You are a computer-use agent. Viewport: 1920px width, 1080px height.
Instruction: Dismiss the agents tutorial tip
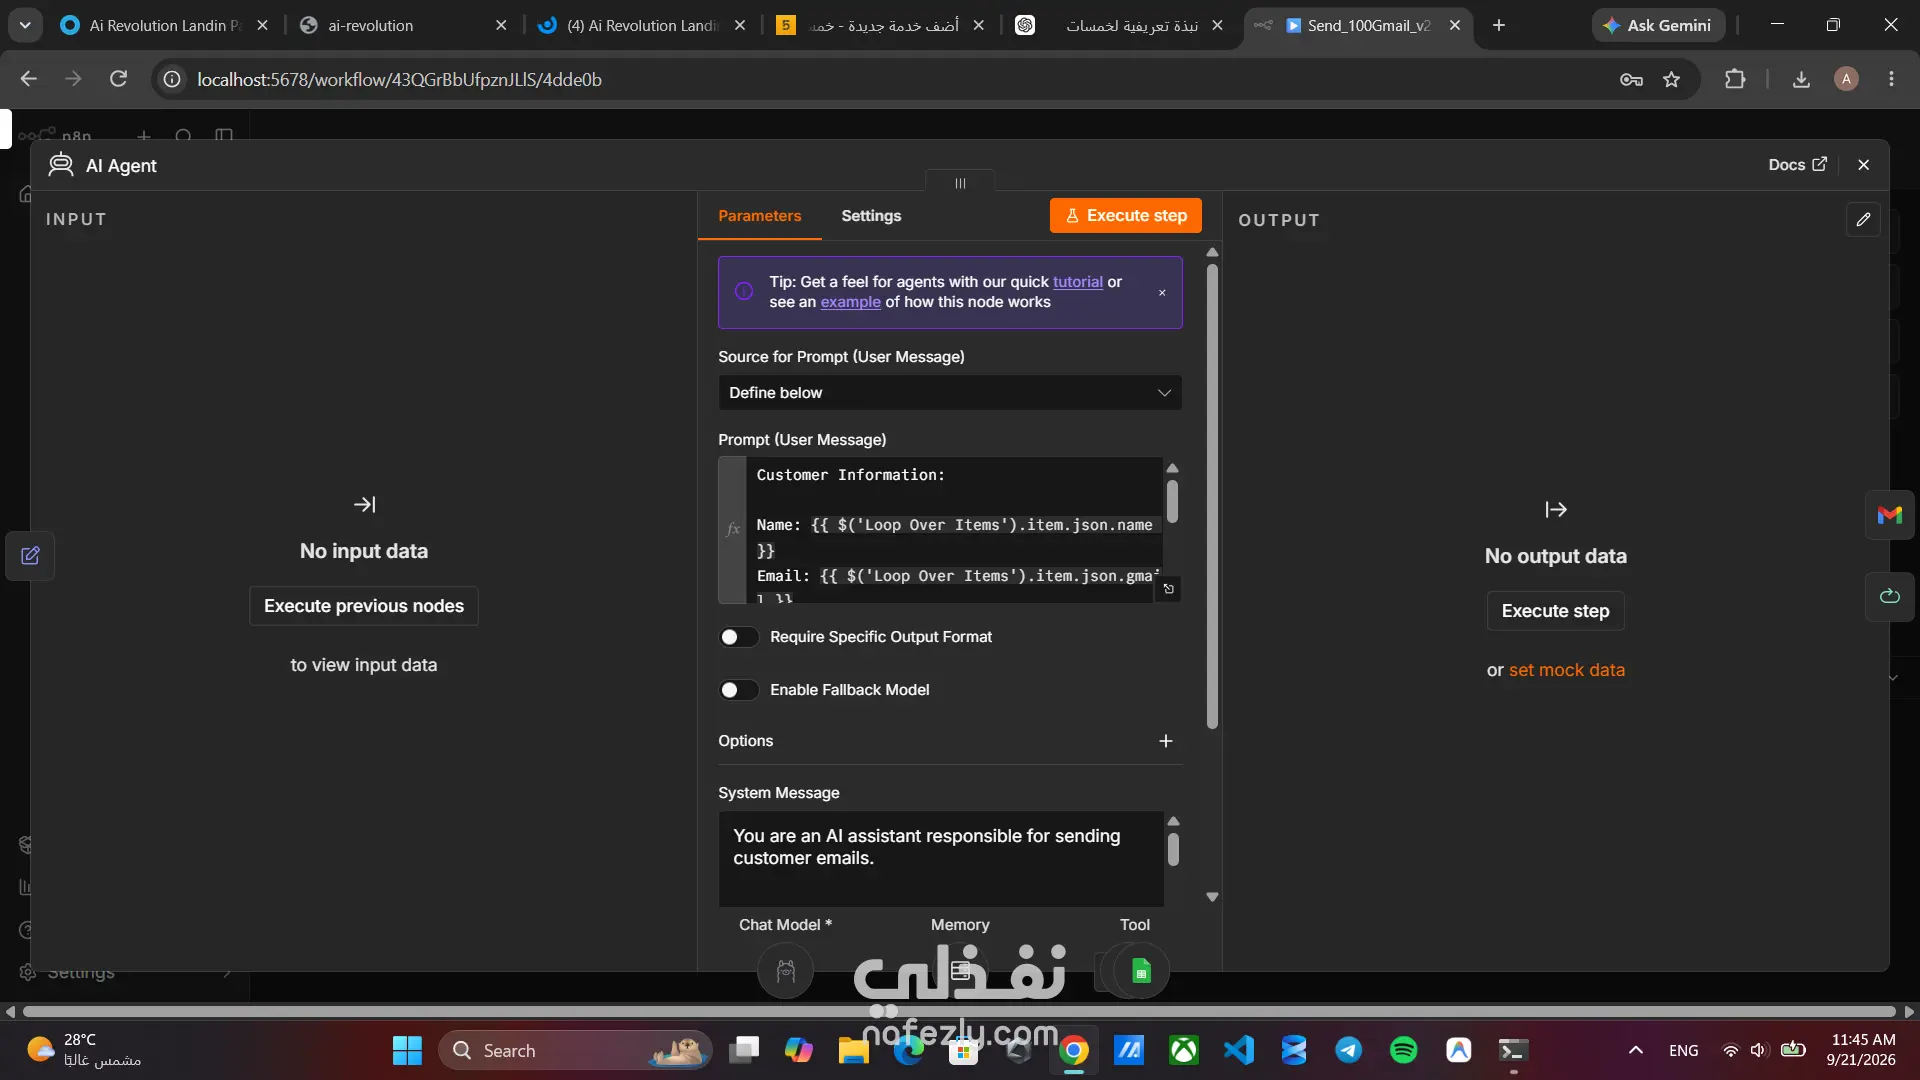pos(1162,293)
